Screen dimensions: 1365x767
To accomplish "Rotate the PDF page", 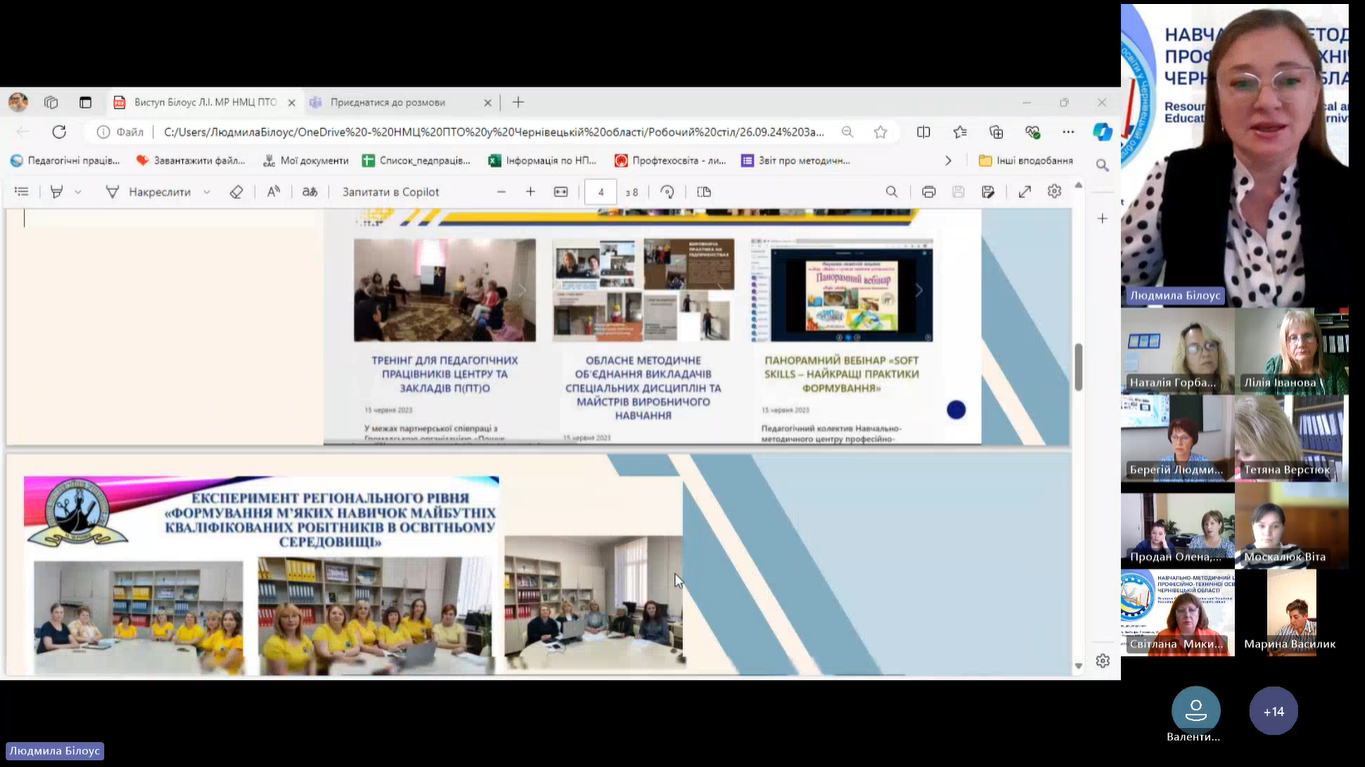I will point(667,192).
